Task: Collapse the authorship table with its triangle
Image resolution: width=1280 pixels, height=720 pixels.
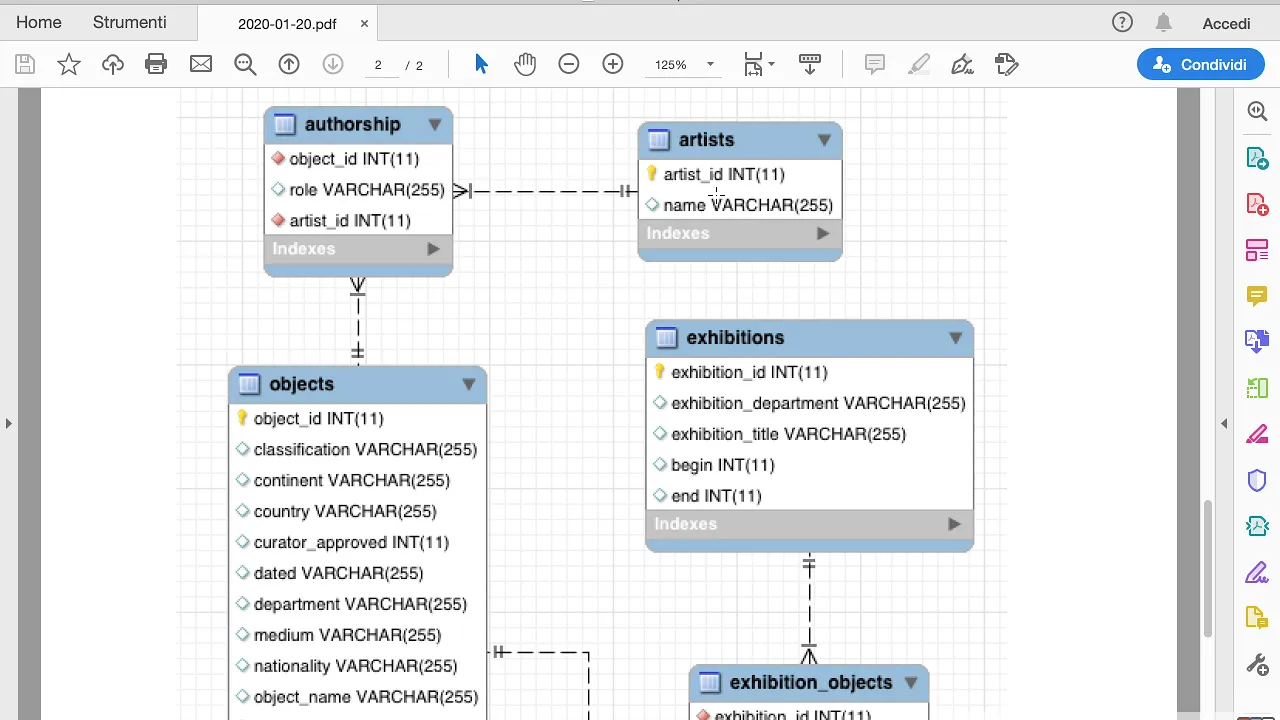Action: [435, 125]
